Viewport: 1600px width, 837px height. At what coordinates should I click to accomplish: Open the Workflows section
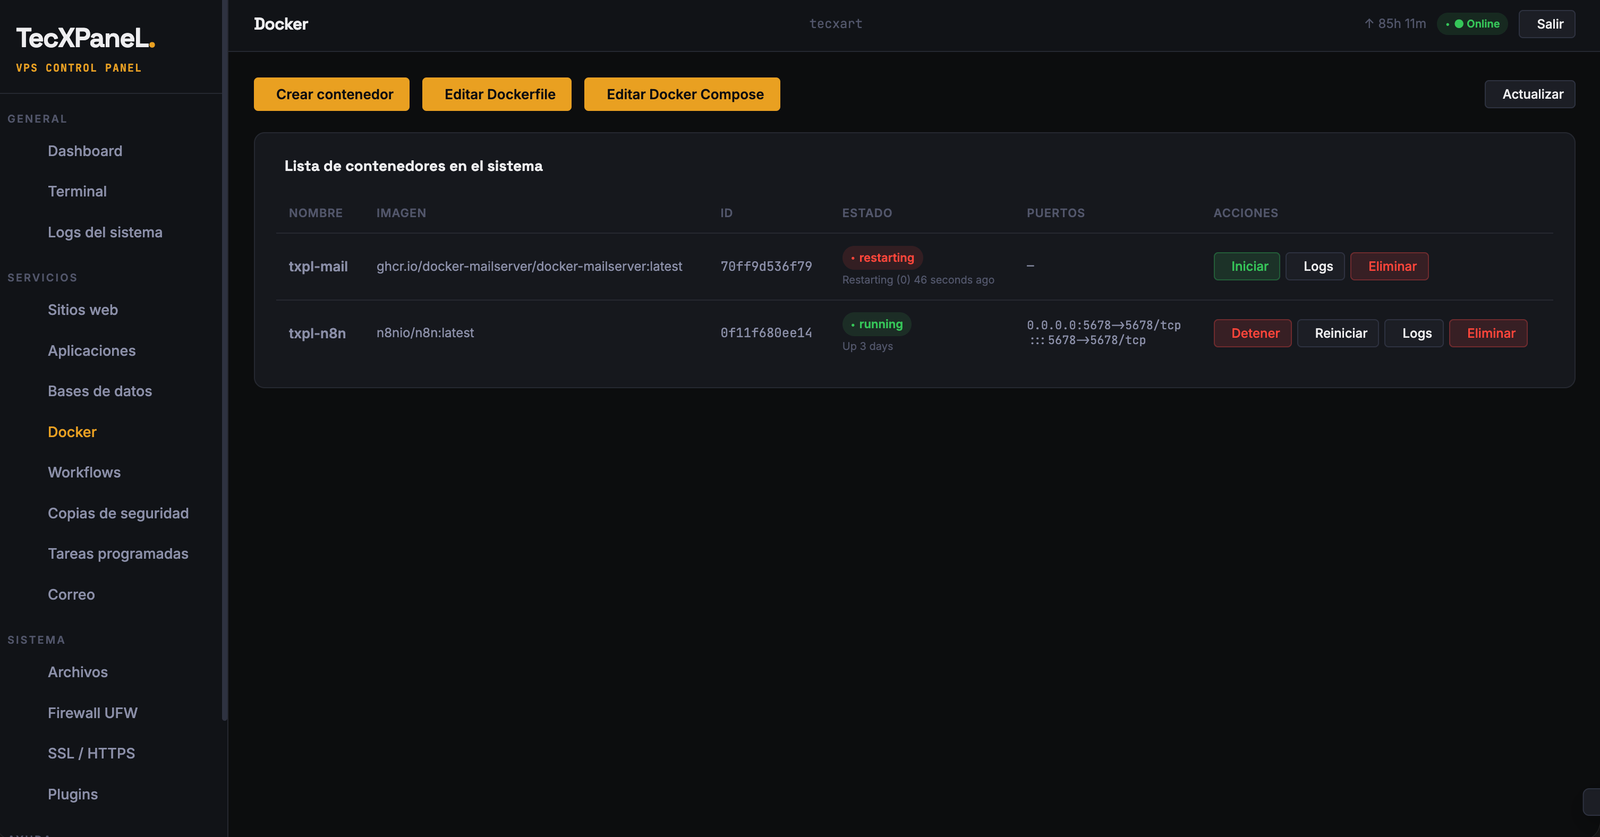pos(84,472)
